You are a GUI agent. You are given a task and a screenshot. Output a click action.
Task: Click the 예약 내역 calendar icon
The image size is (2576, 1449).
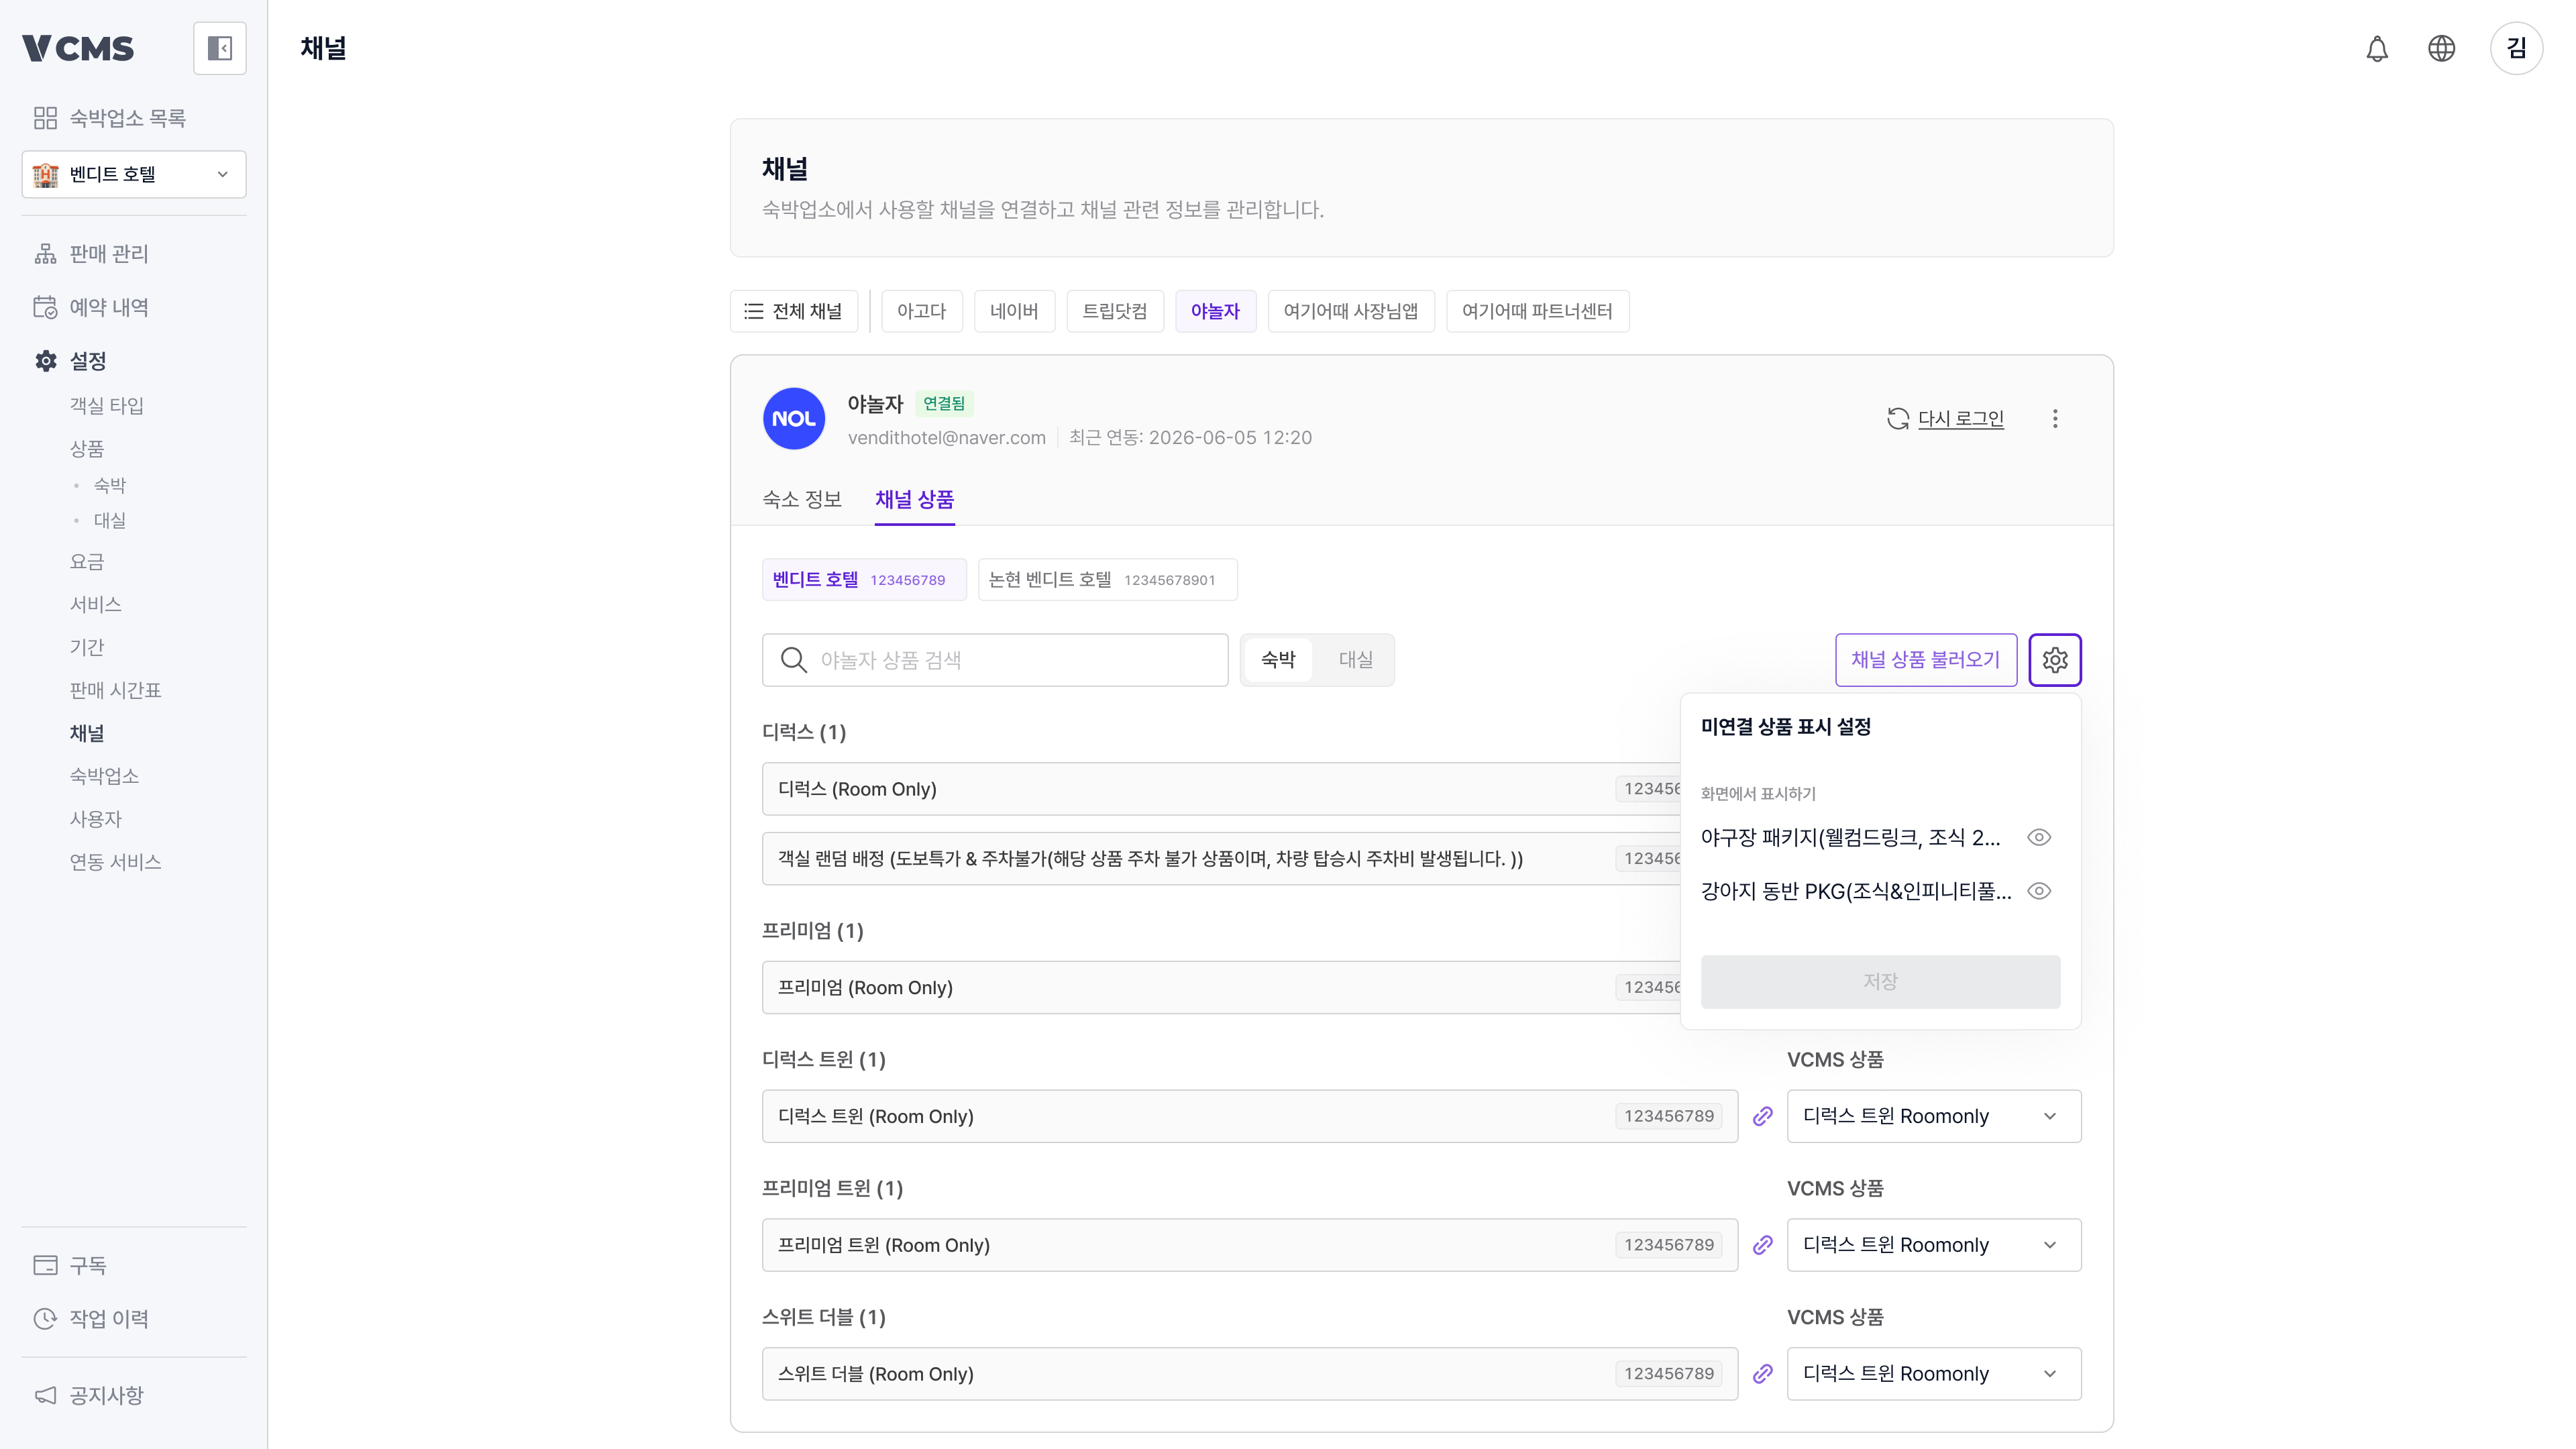tap(45, 307)
